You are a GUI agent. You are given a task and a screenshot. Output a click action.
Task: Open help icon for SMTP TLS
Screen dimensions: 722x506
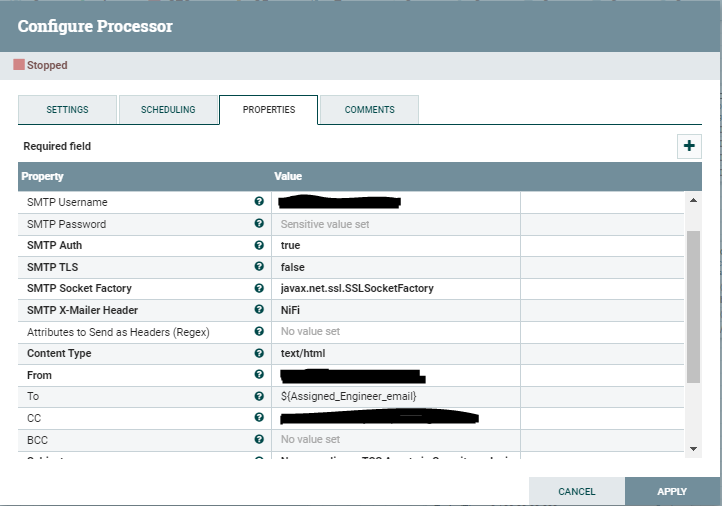259,267
